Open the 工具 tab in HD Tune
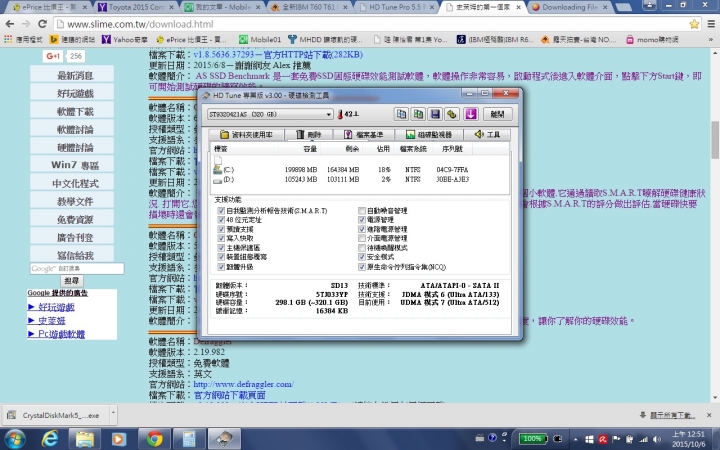Viewport: 720px width, 450px height. point(487,135)
